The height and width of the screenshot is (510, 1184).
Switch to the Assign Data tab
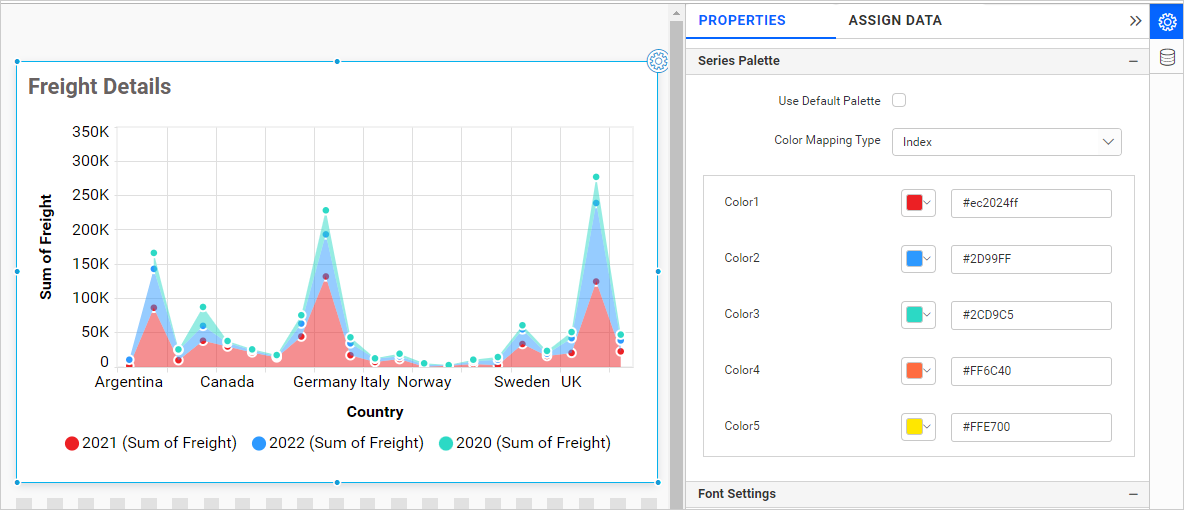pyautogui.click(x=895, y=20)
